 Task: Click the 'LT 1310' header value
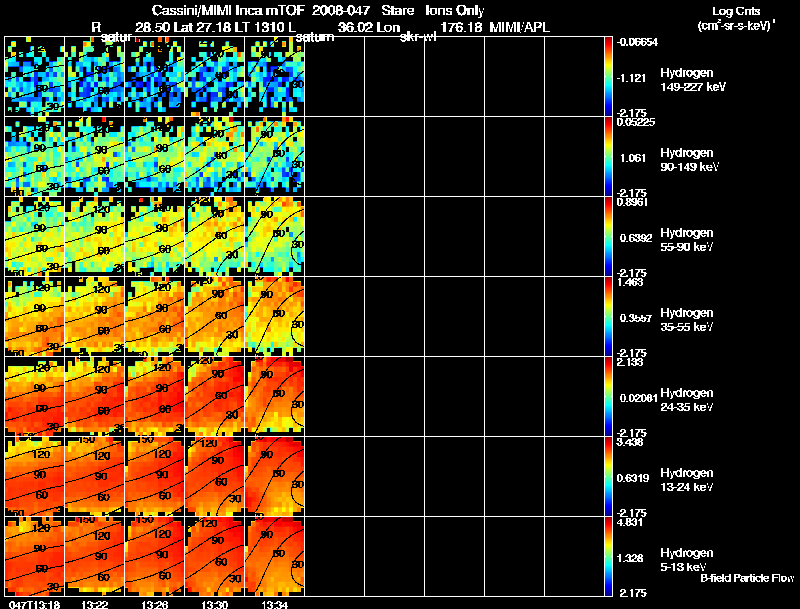click(x=262, y=27)
